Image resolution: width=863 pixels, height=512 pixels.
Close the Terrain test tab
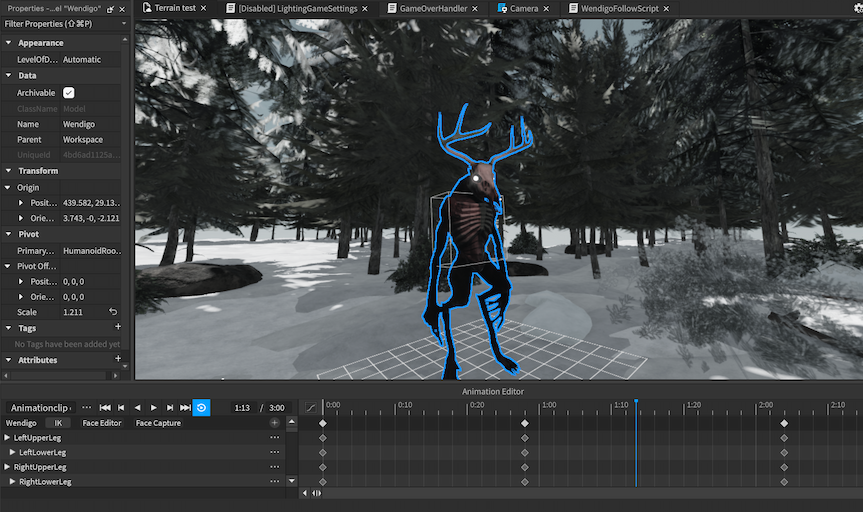tap(204, 8)
